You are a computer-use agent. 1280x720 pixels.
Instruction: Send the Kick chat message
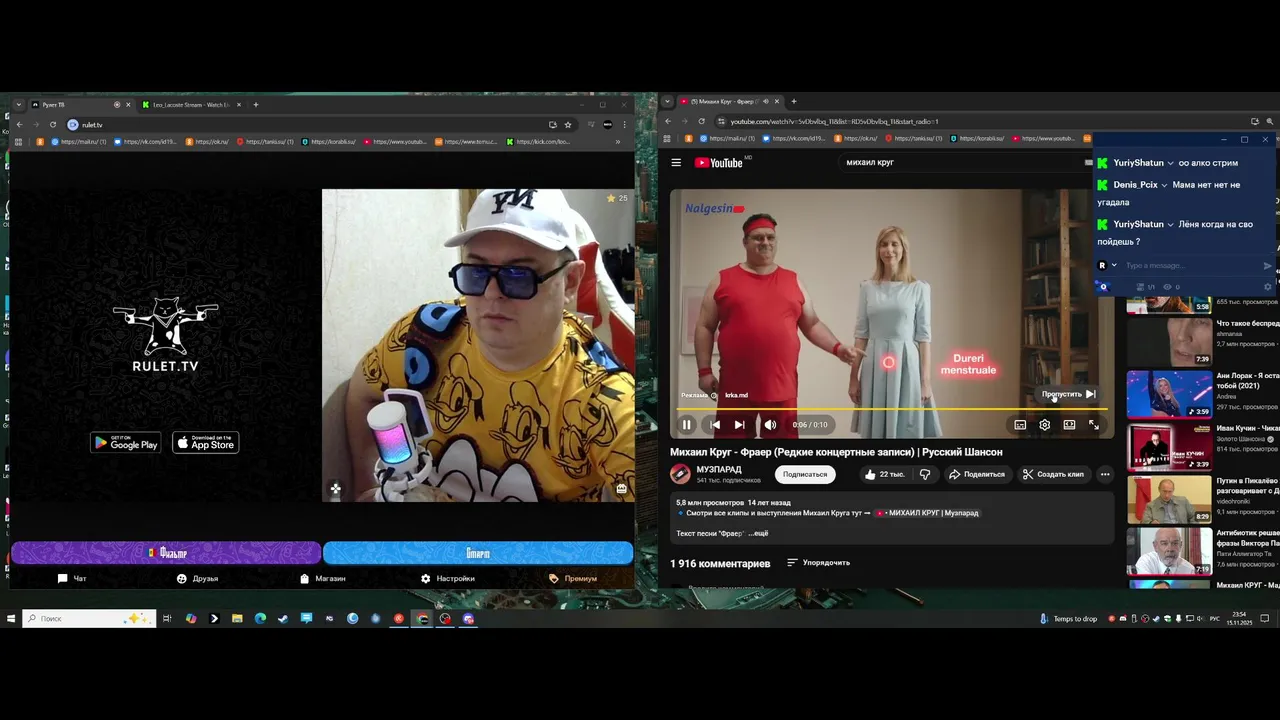pyautogui.click(x=1267, y=266)
